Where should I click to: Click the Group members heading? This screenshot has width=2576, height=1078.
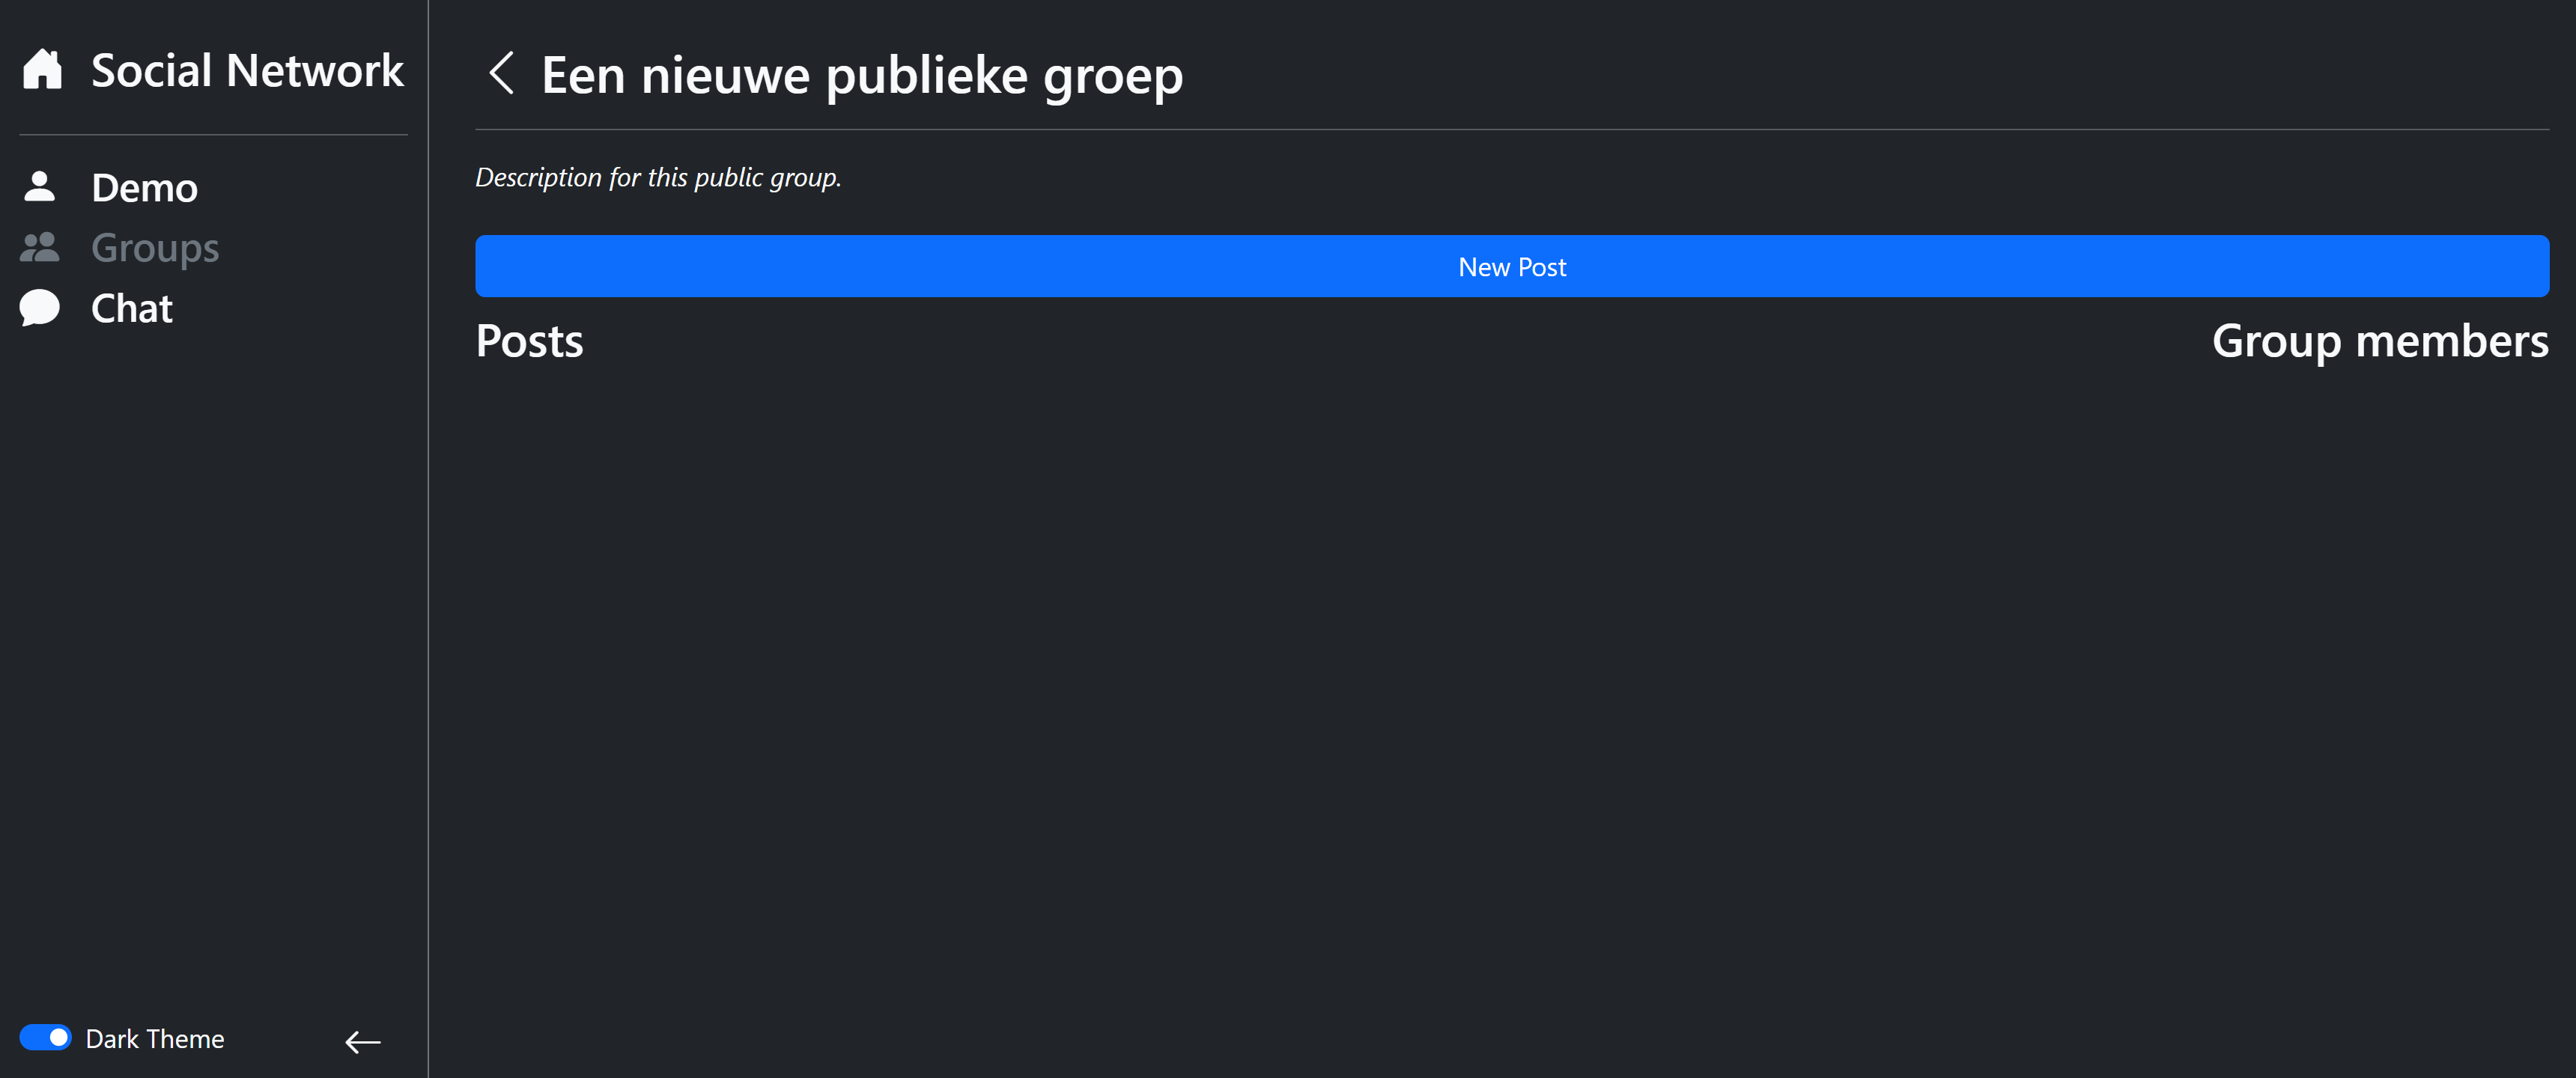click(x=2379, y=341)
